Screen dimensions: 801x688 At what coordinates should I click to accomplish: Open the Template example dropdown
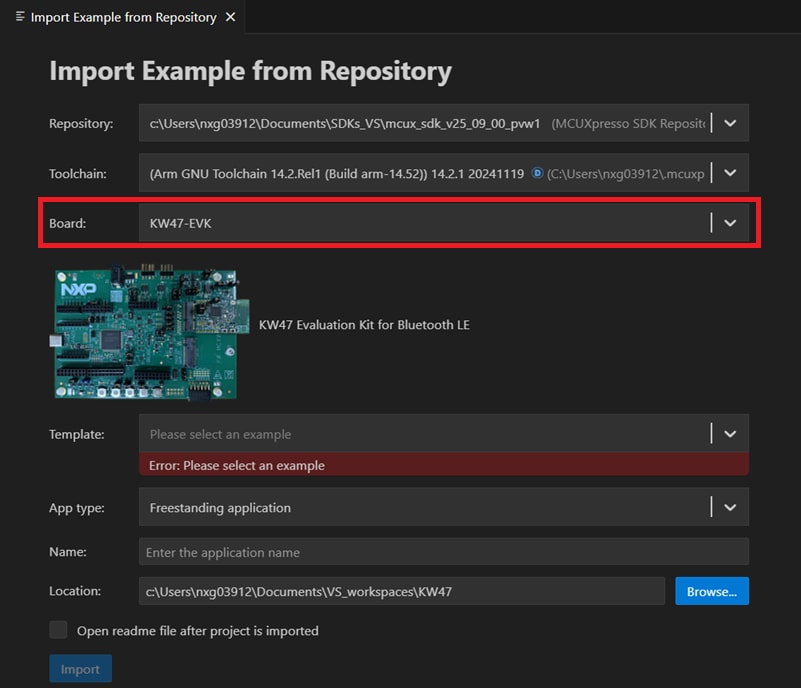pos(729,434)
